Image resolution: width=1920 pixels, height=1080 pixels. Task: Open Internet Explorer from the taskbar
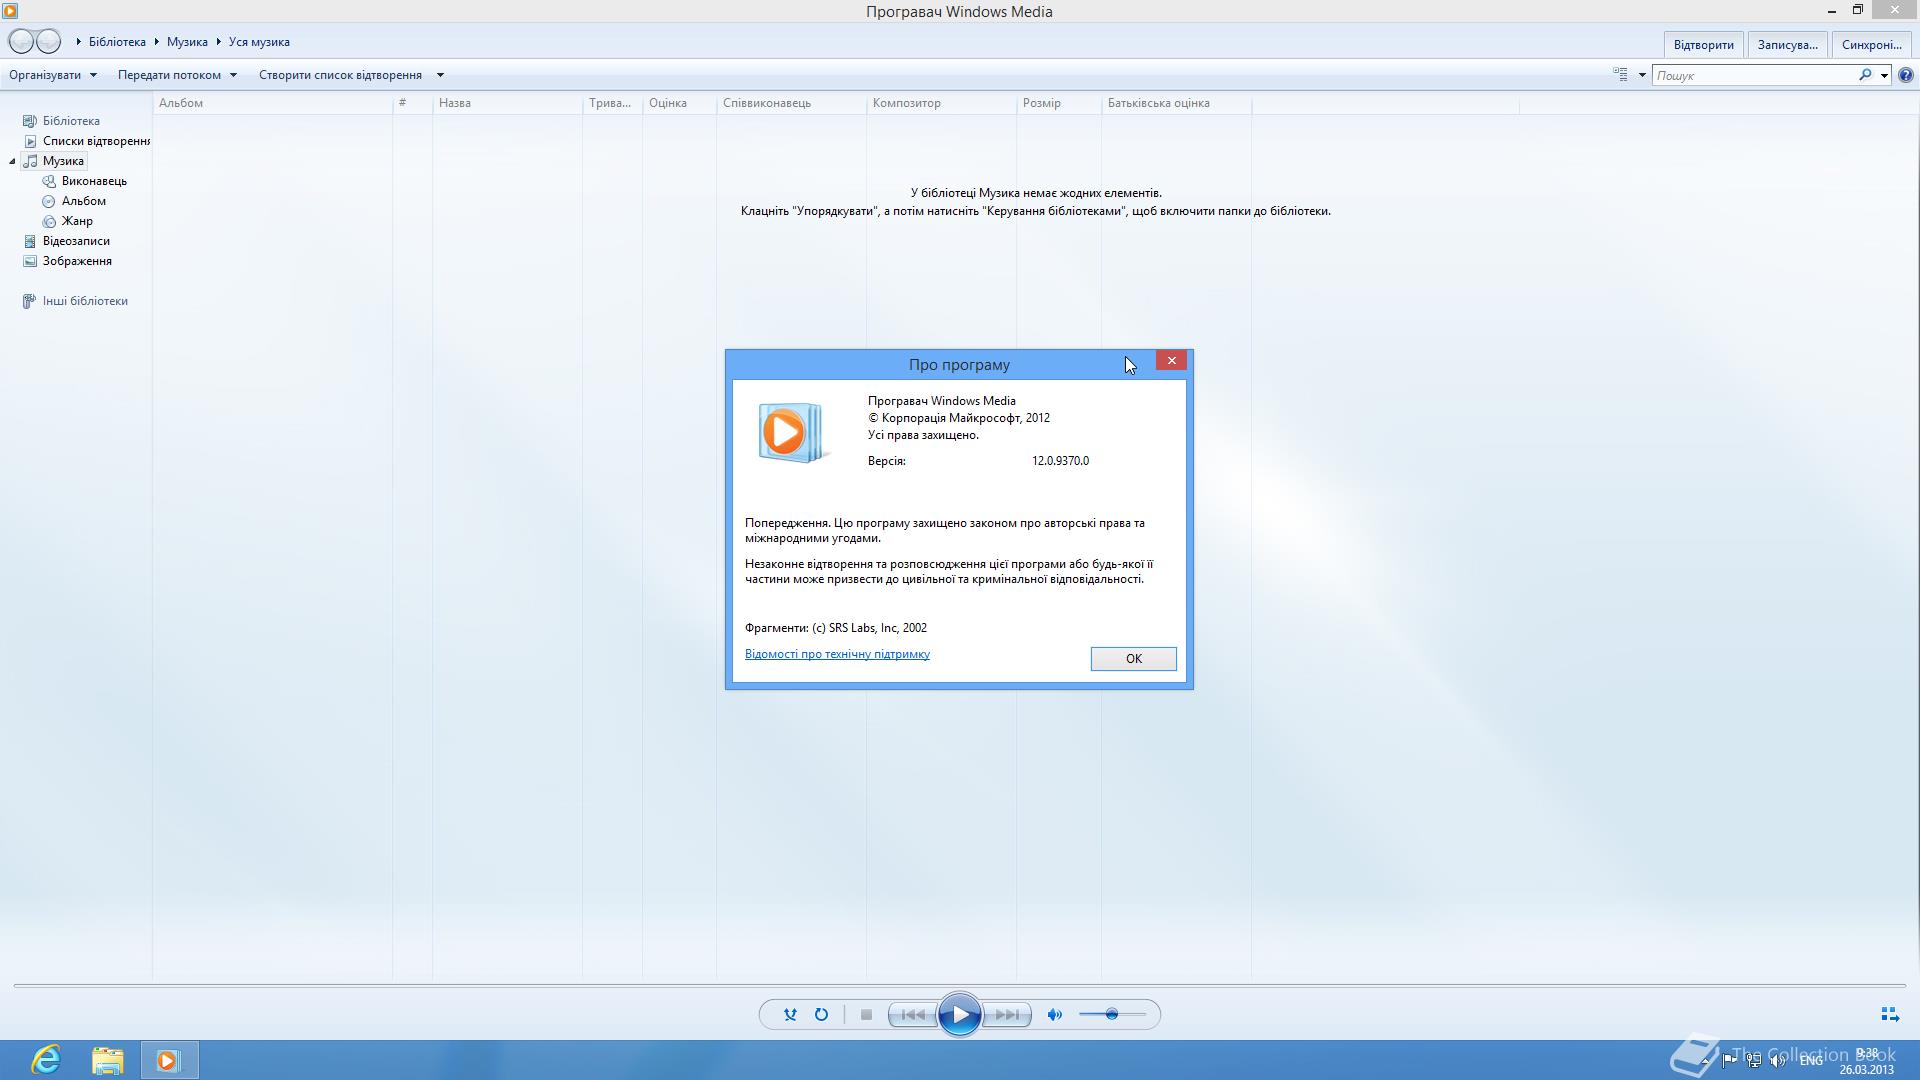[x=46, y=1060]
